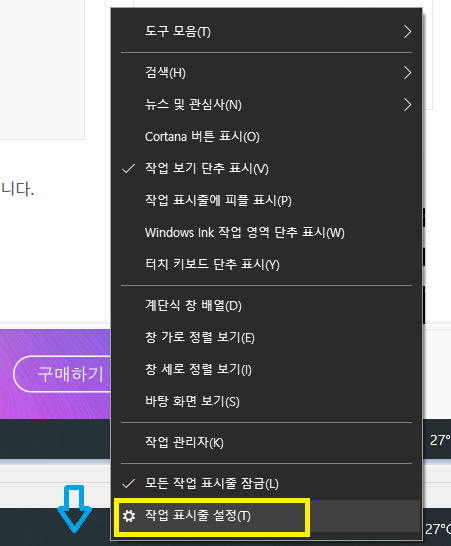Open the 검색(H) submenu
This screenshot has height=546, width=451.
(266, 73)
